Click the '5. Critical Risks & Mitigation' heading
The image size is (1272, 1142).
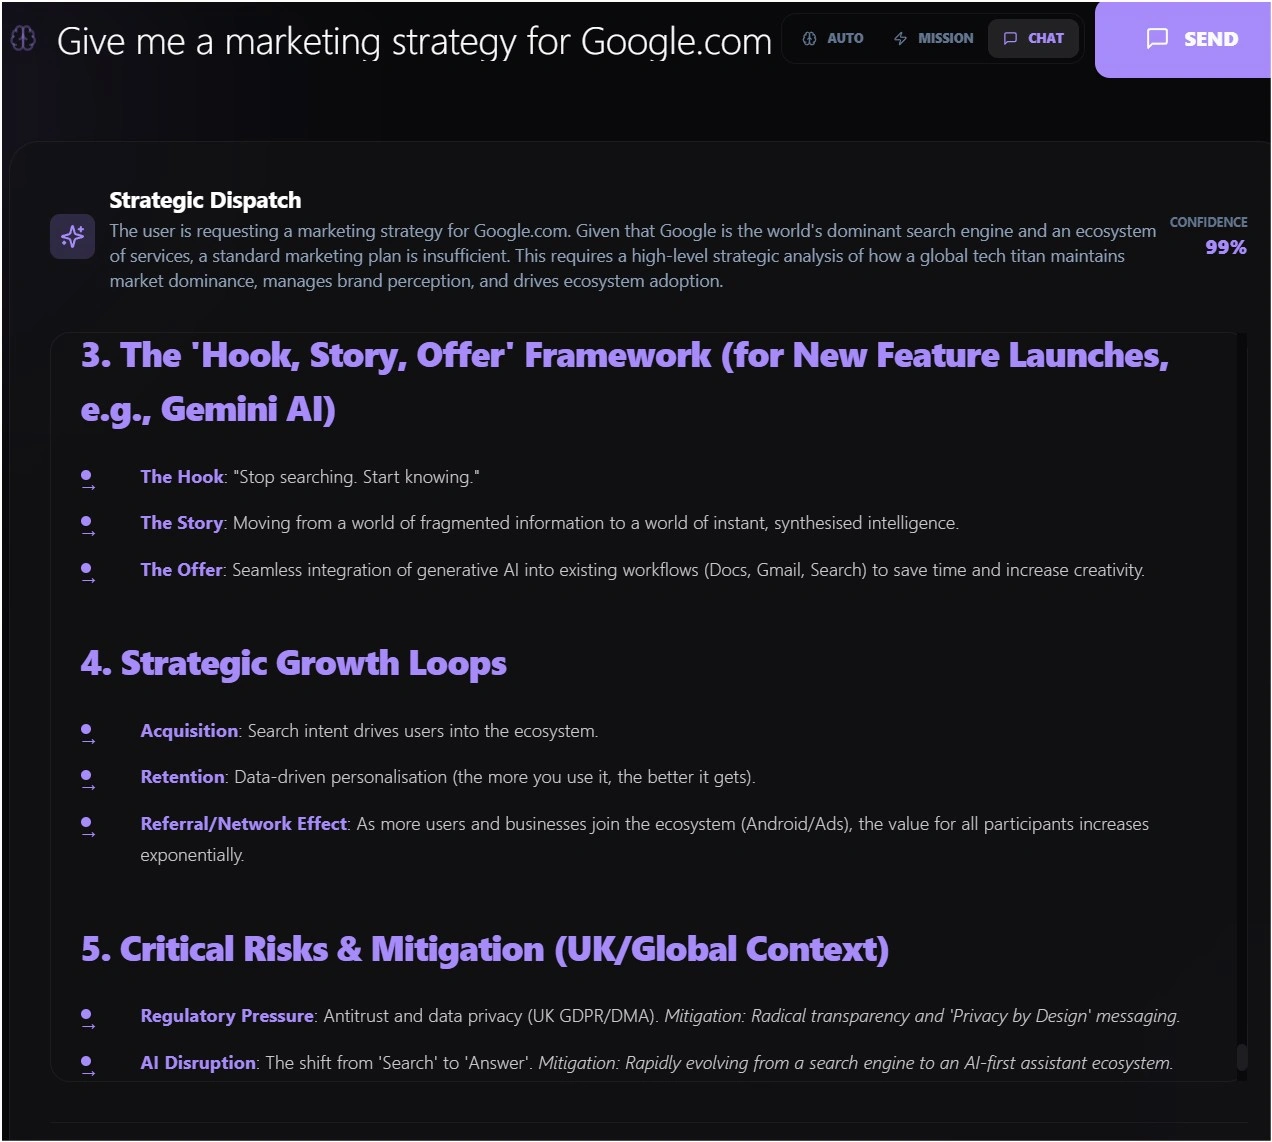(x=485, y=949)
